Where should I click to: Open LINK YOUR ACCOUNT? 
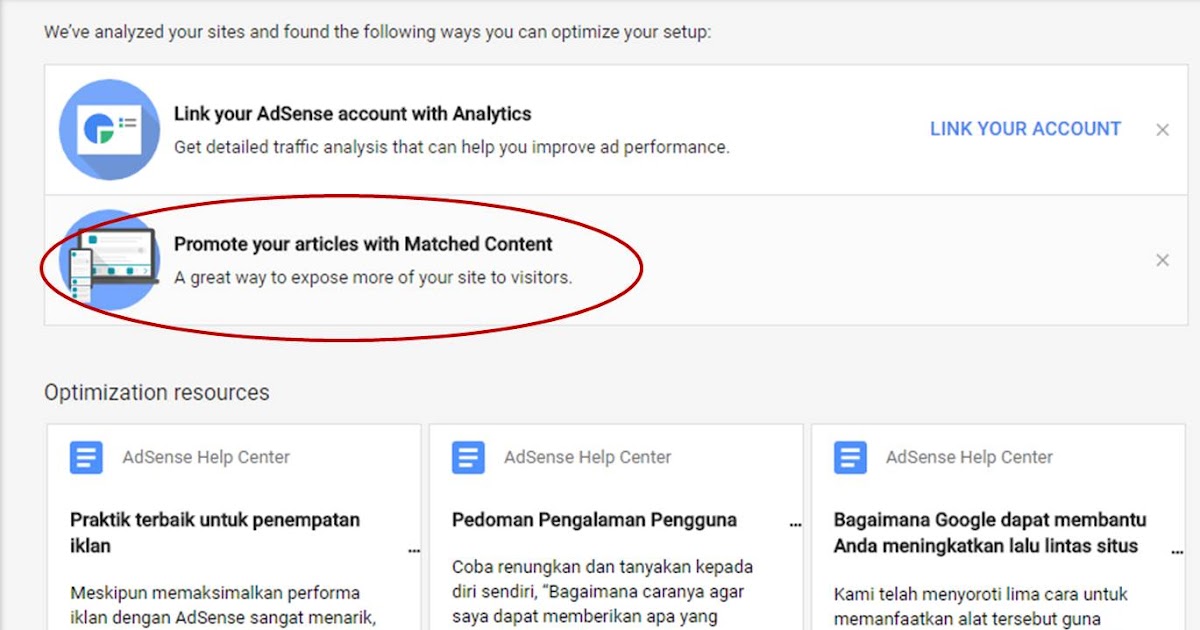(1025, 129)
